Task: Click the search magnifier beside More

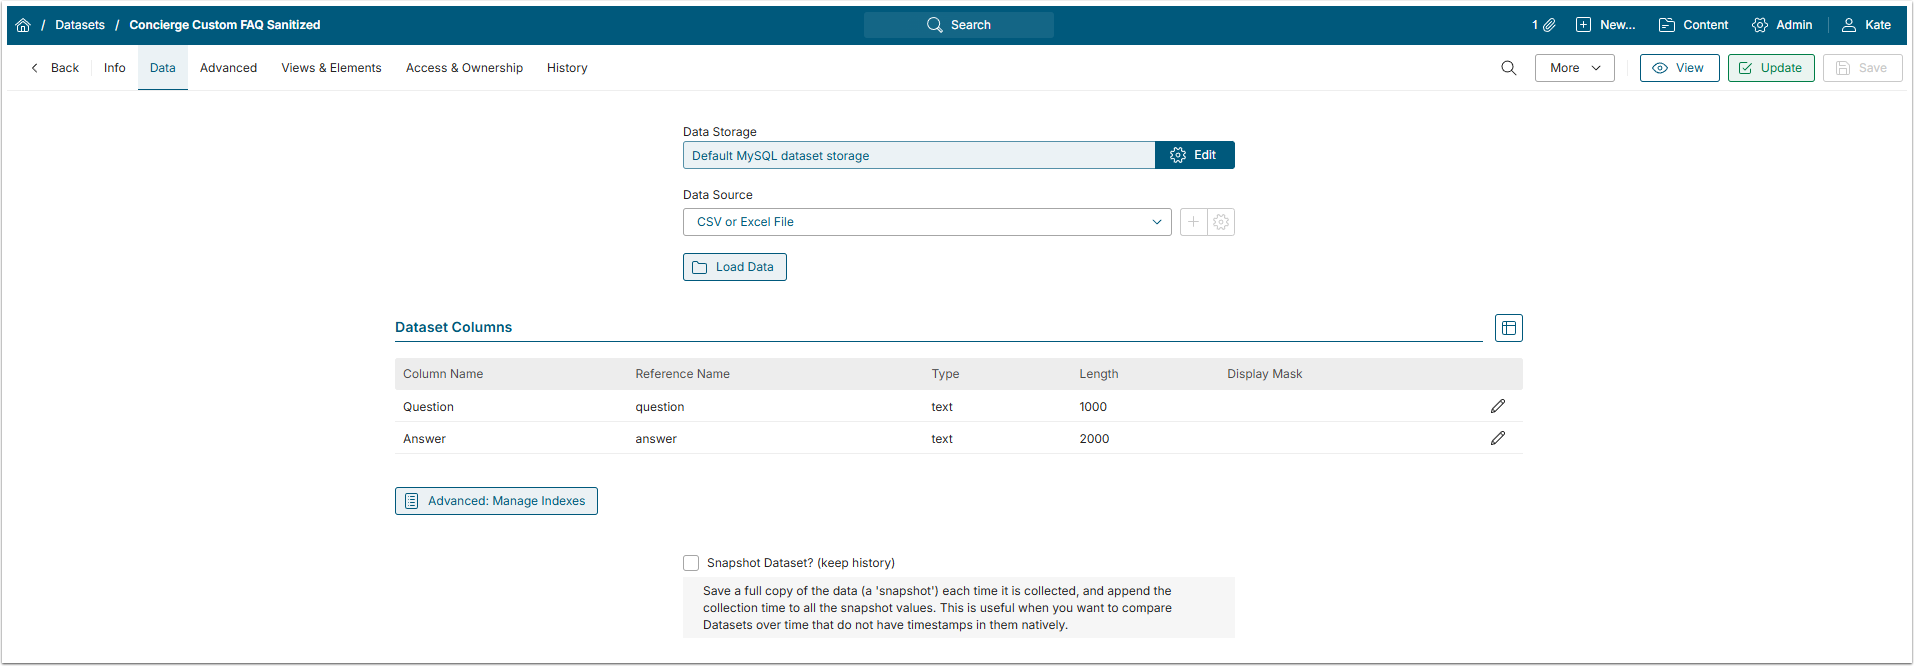Action: click(1508, 68)
